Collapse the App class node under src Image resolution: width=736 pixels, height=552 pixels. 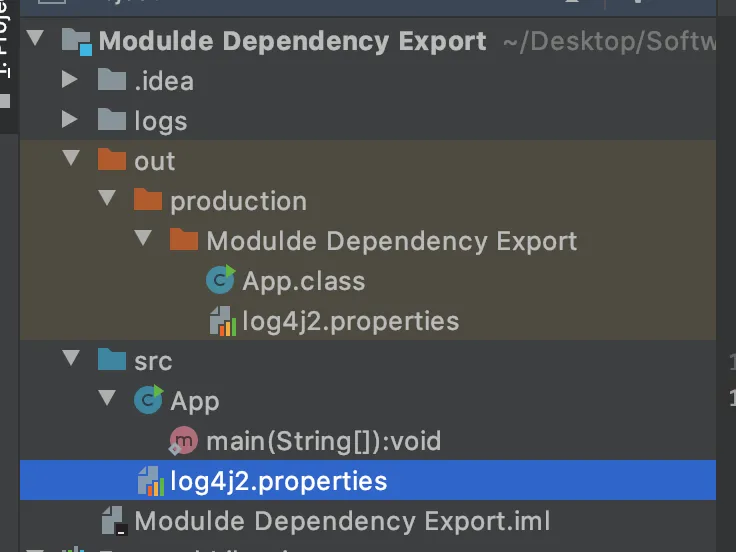[x=107, y=401]
